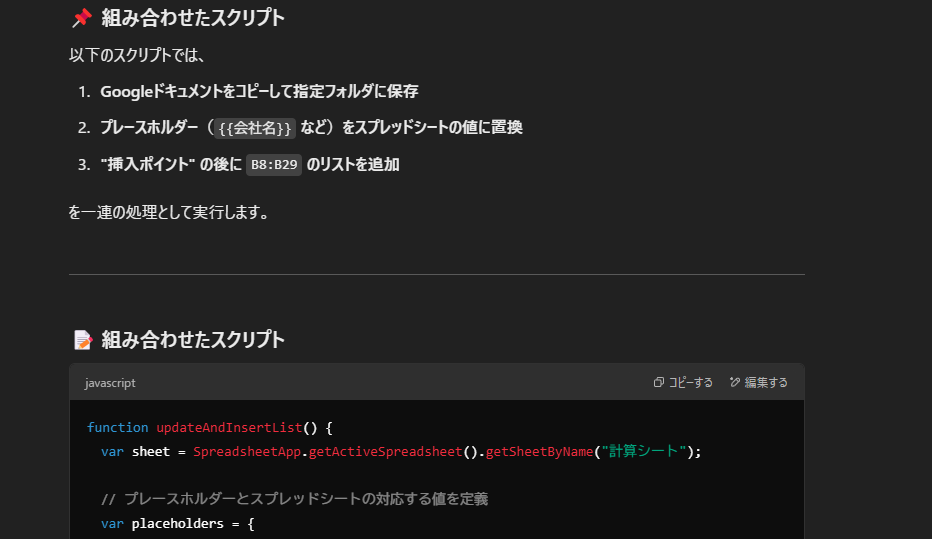Viewport: 932px width, 539px height.
Task: Click the SpreadsheetApp token in code
Action: 247,452
